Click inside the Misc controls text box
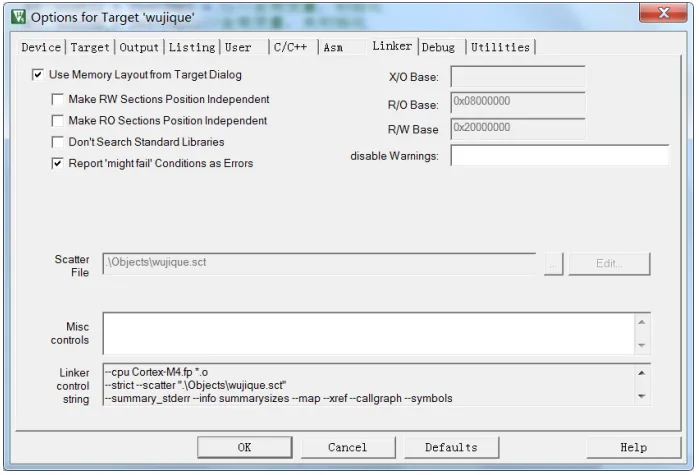699x475 pixels. pos(369,333)
